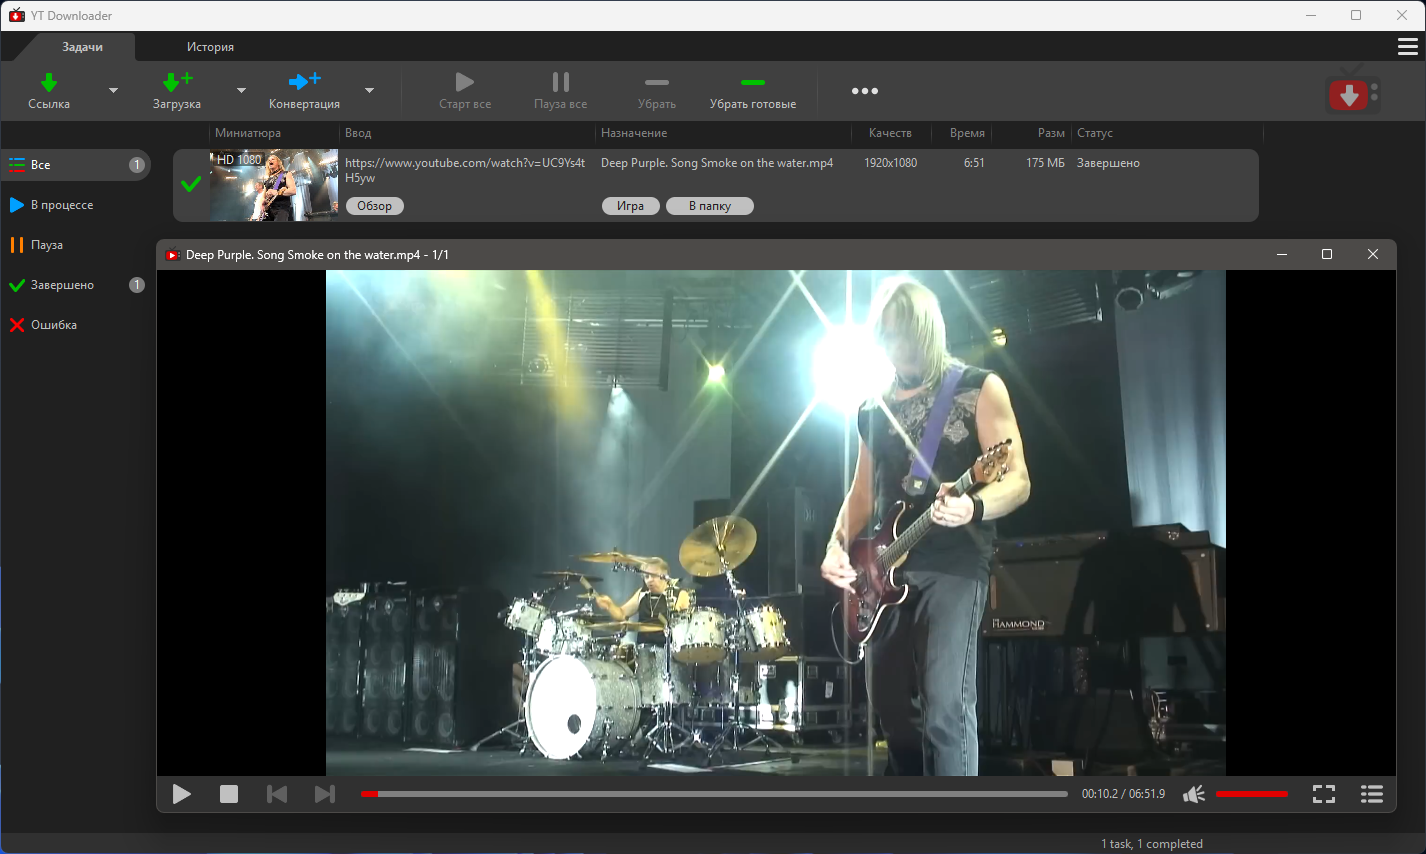The width and height of the screenshot is (1426, 854).
Task: Click the video seek bar
Action: (714, 794)
